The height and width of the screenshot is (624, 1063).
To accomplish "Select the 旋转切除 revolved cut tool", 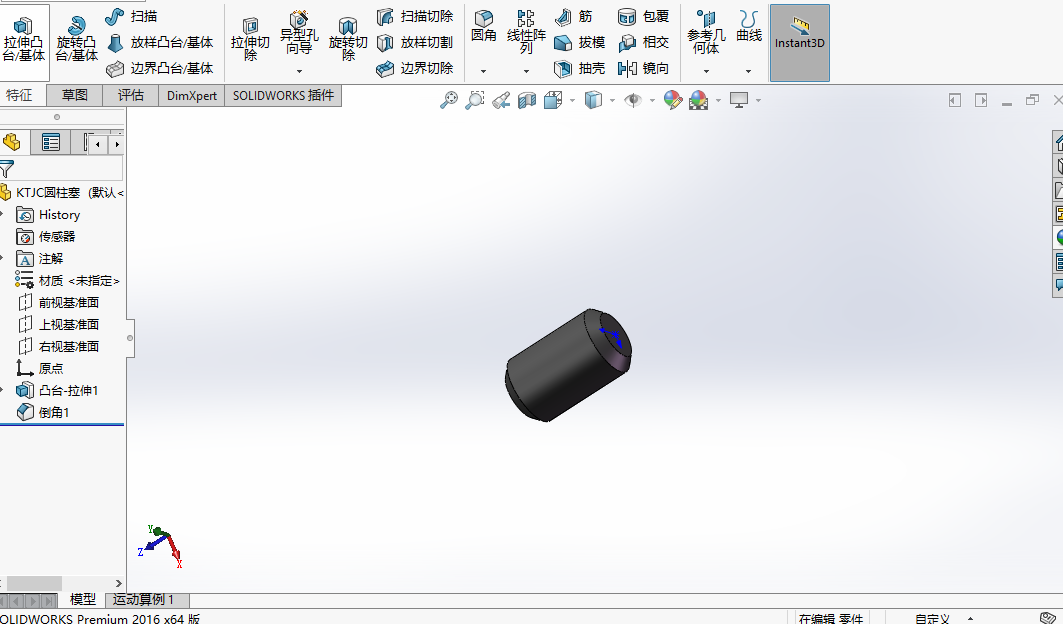I will click(x=348, y=41).
